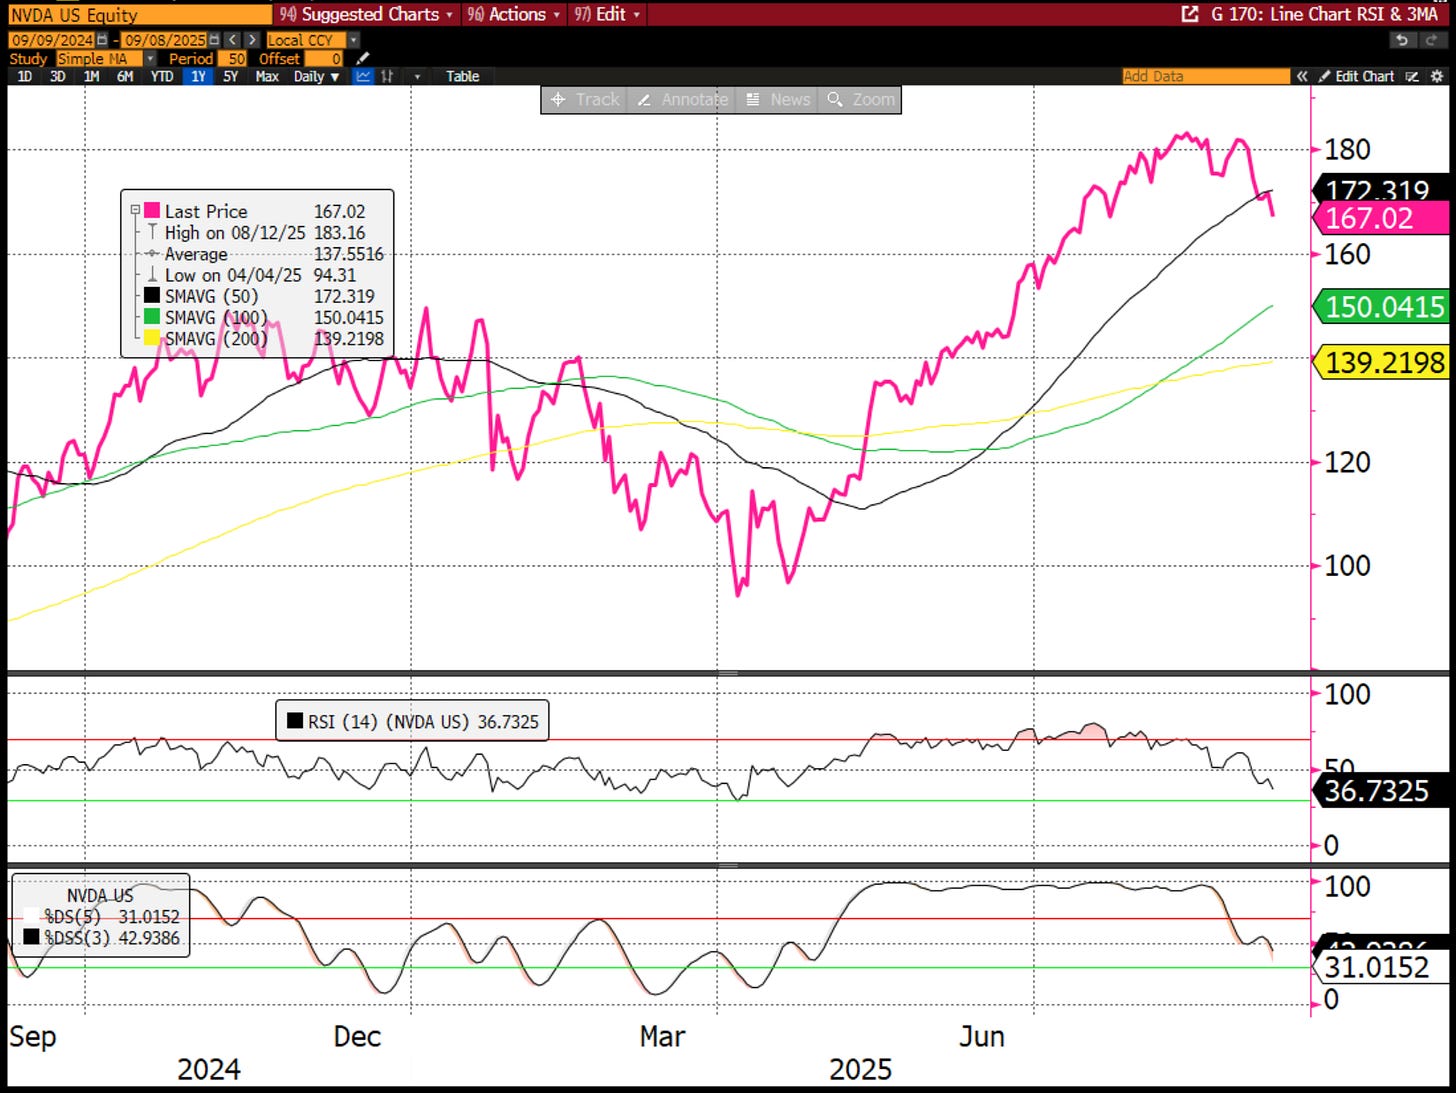Collapse the Last Price legend tree
This screenshot has width=1456, height=1093.
coord(134,211)
